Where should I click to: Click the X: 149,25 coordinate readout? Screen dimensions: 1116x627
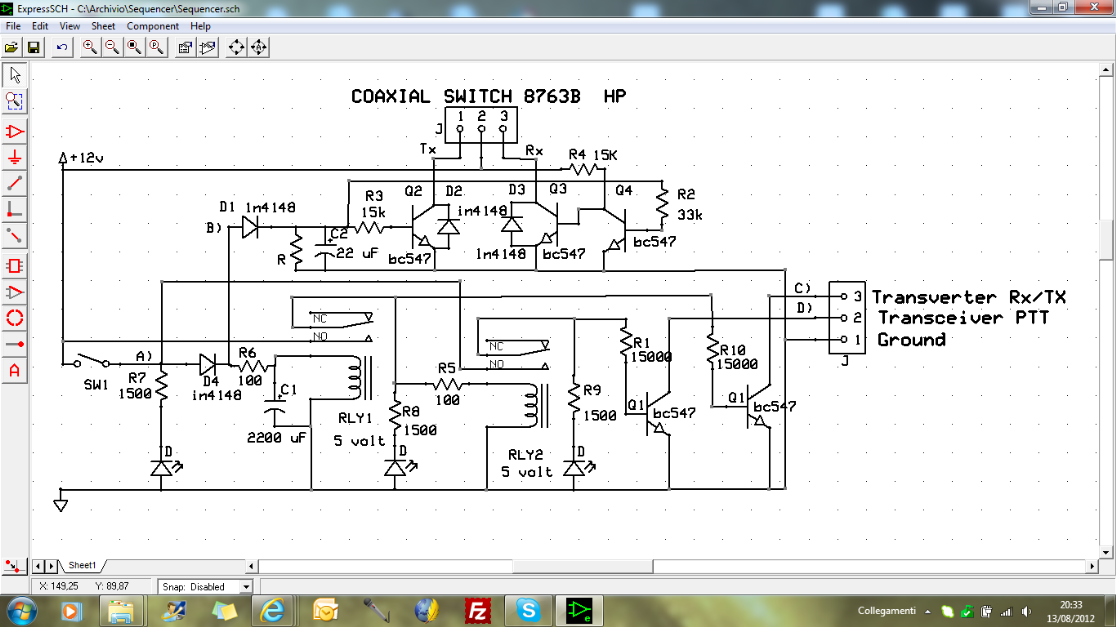point(58,586)
